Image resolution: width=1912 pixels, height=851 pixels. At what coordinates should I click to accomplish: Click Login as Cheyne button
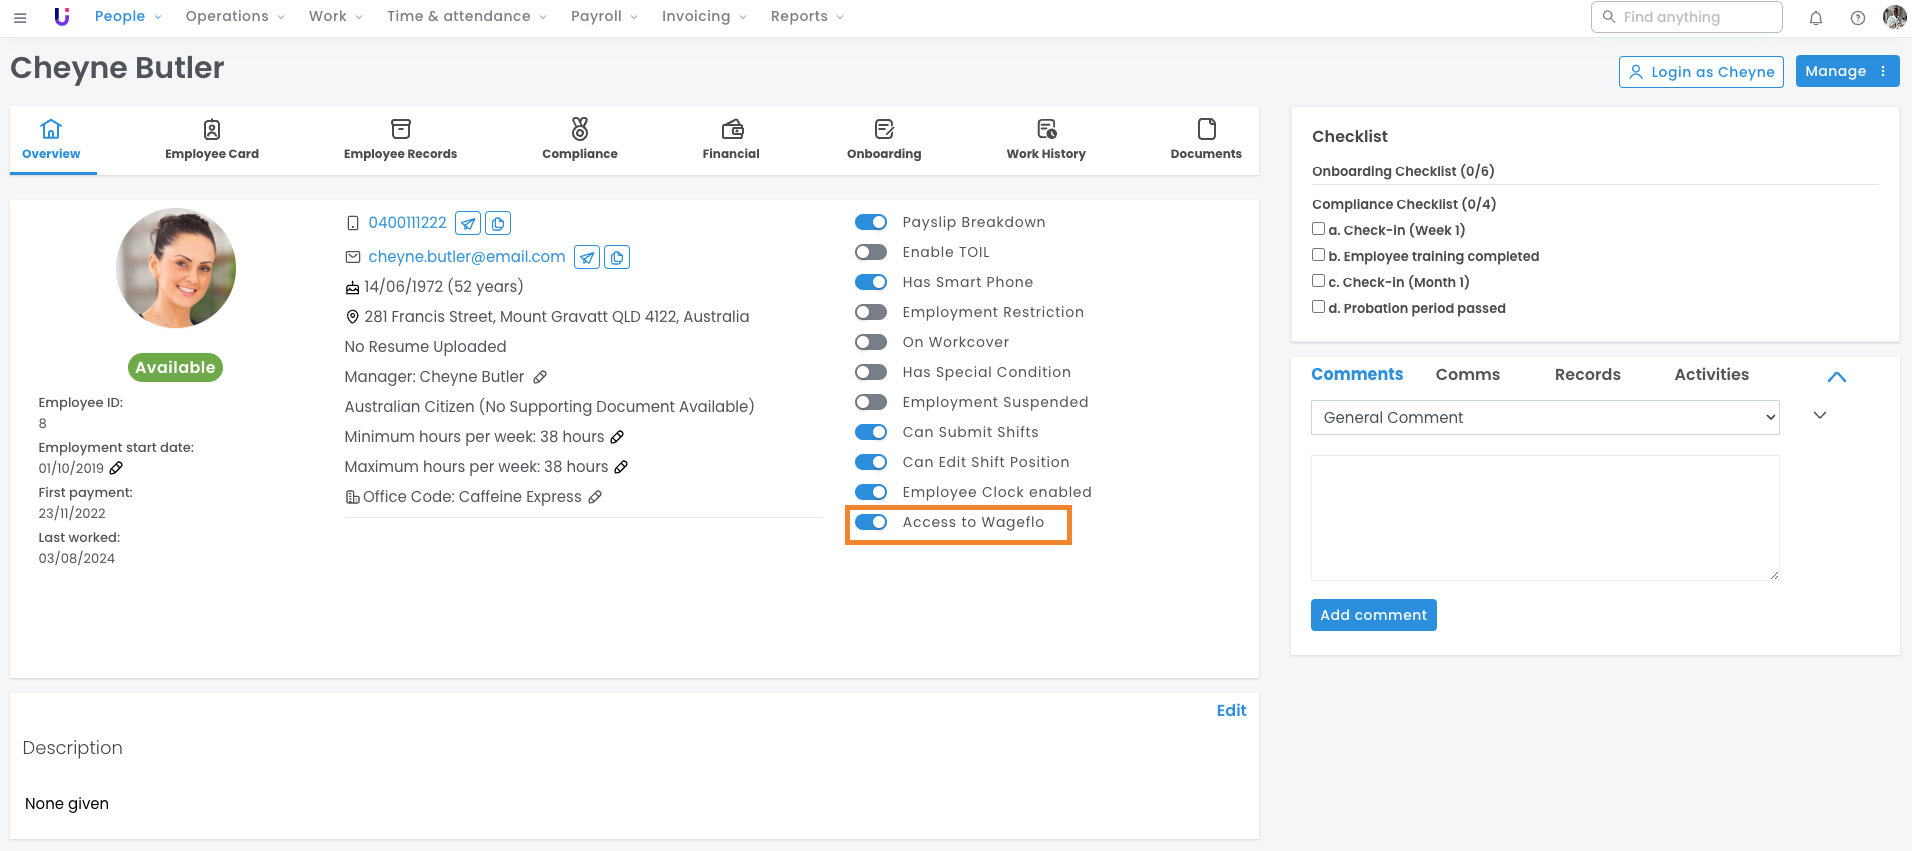tap(1700, 72)
